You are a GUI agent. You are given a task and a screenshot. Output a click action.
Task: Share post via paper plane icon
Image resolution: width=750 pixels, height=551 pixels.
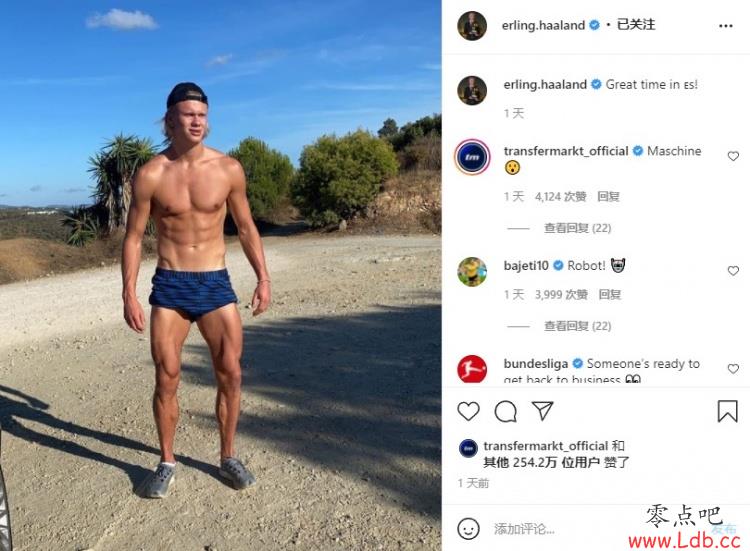point(542,411)
